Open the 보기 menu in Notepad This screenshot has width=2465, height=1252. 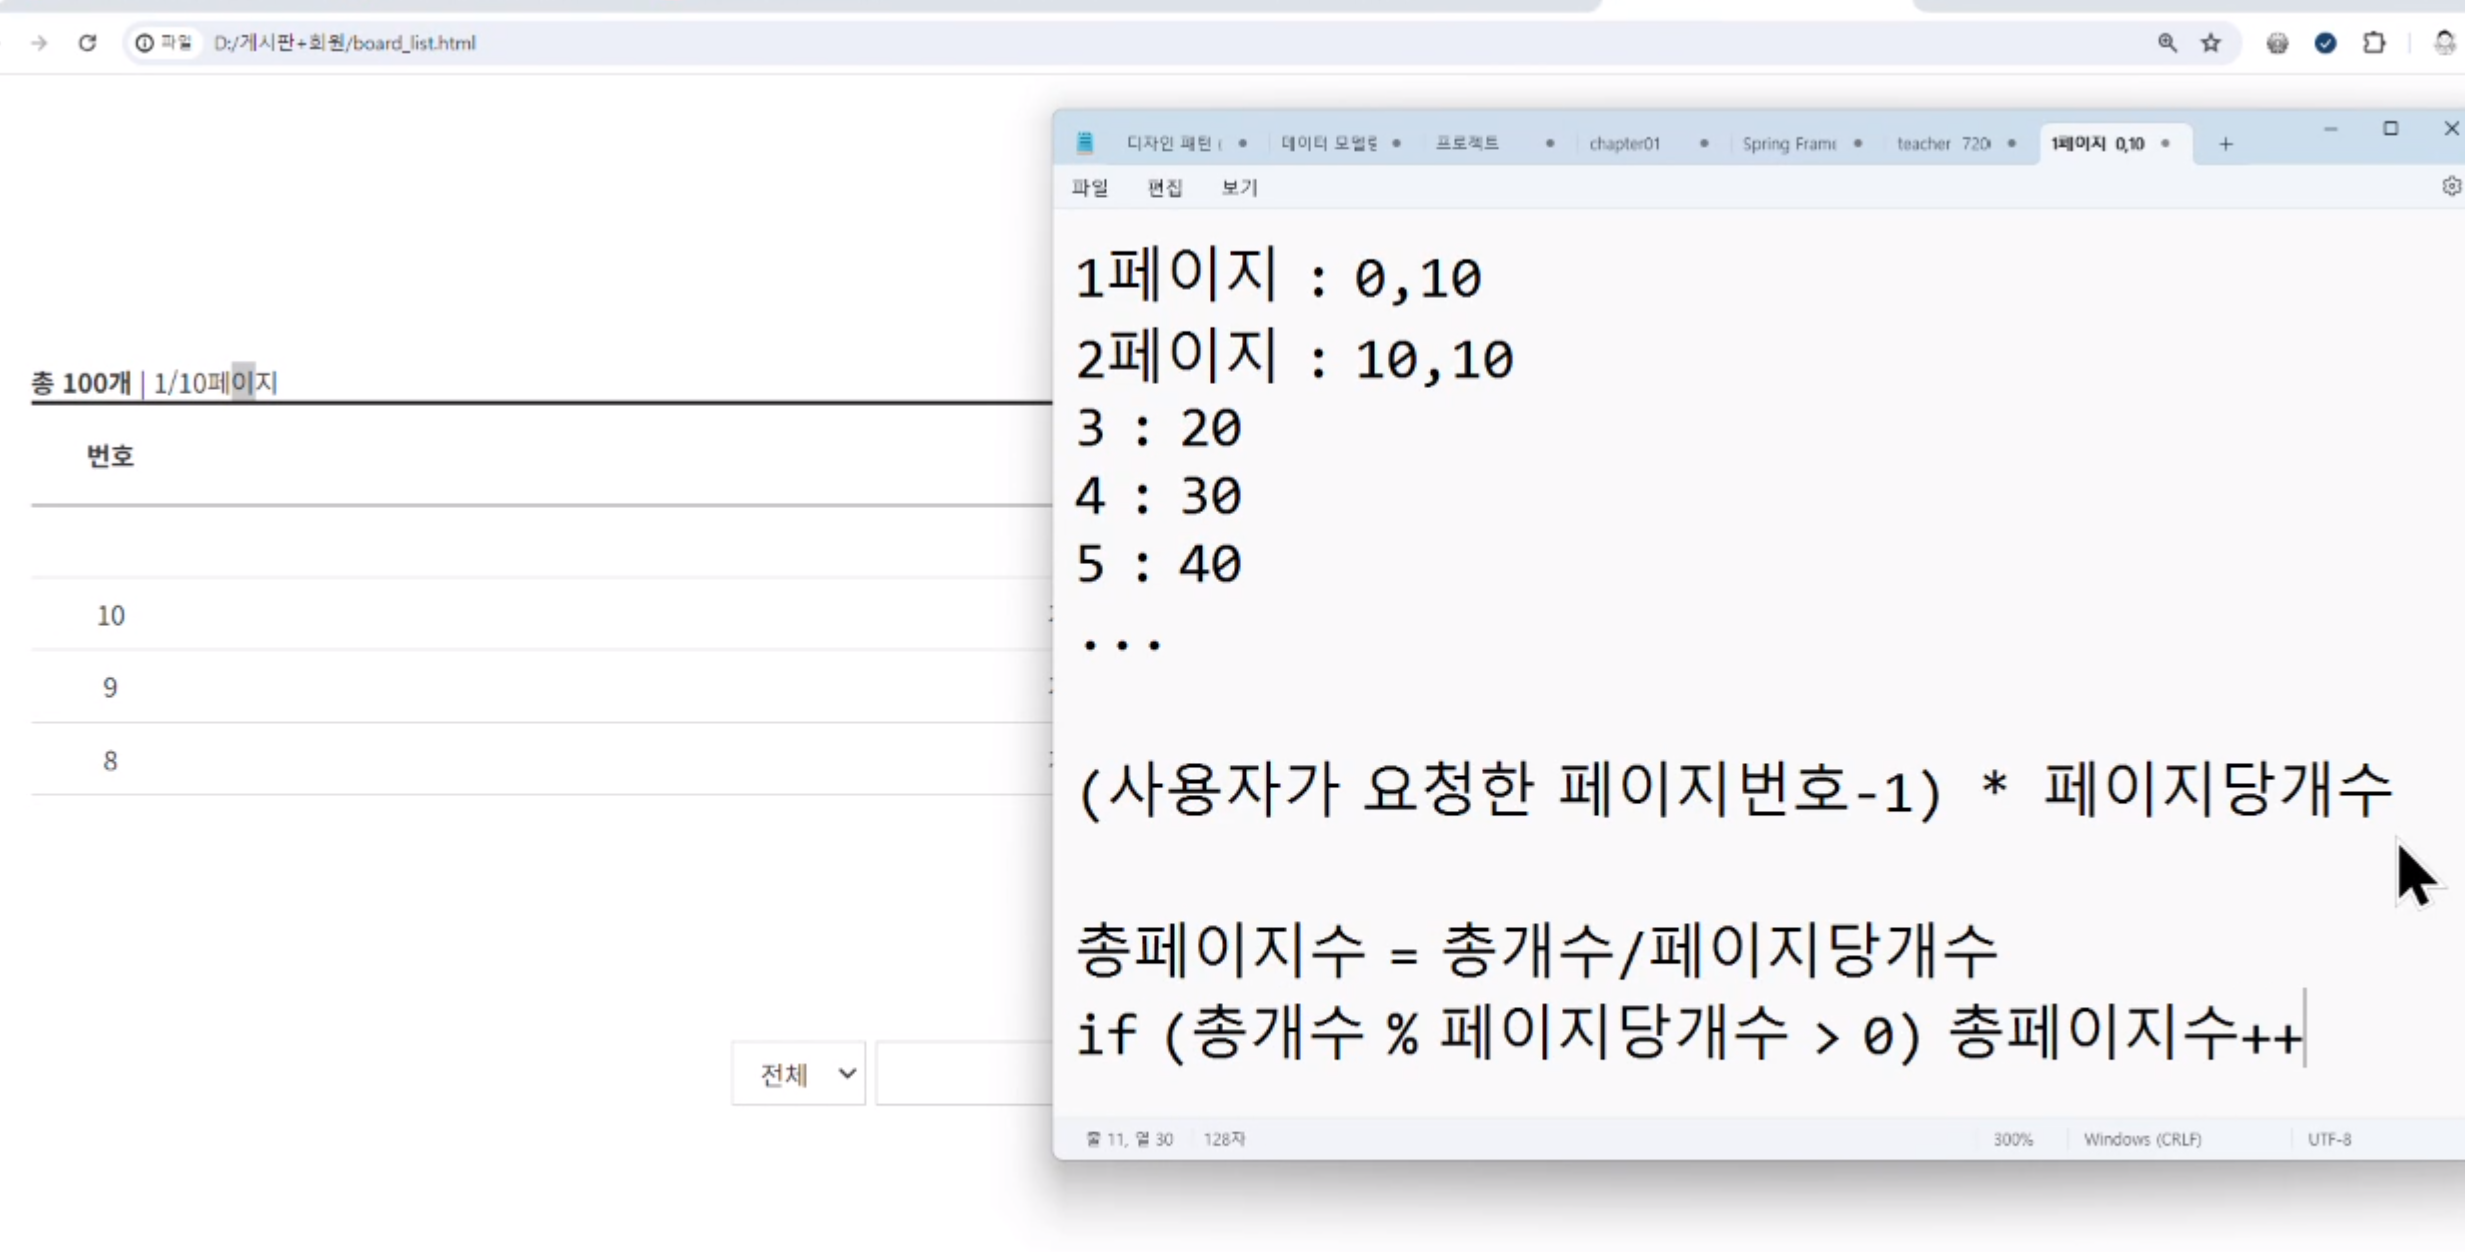[1239, 188]
